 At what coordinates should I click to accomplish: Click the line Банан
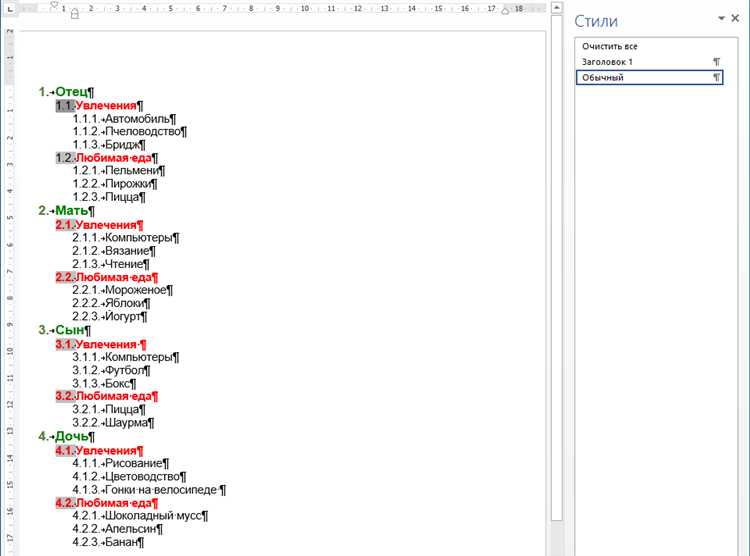pos(108,542)
